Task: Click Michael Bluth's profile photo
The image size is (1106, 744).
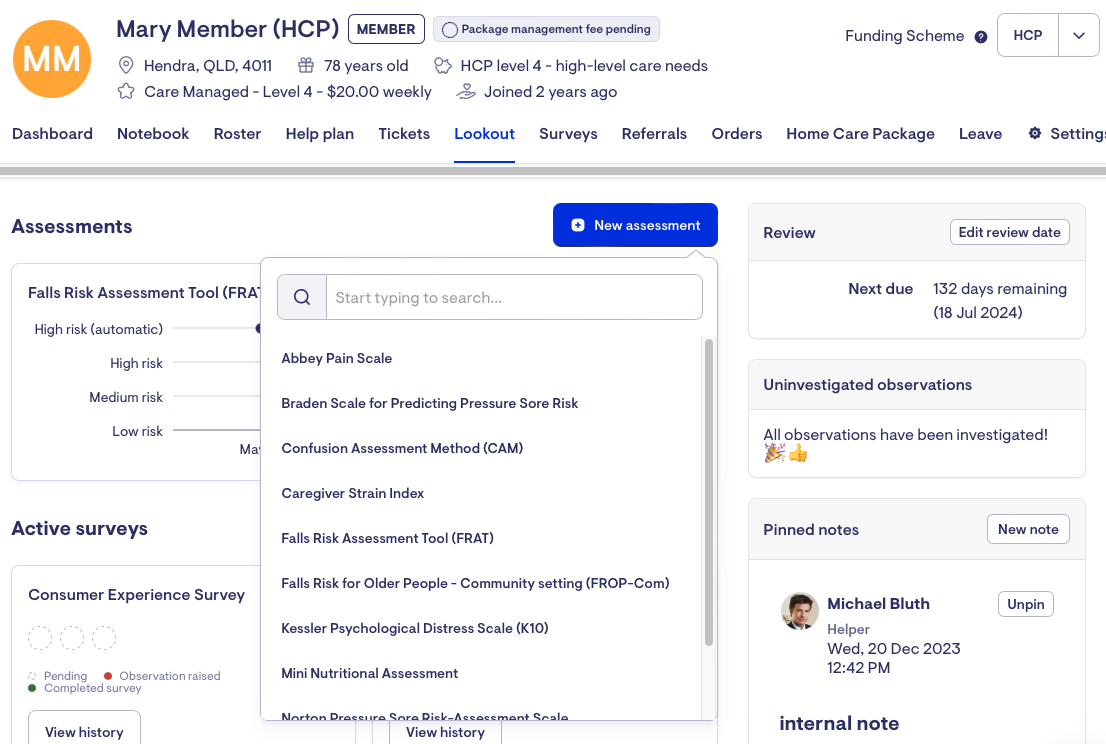Action: click(800, 611)
